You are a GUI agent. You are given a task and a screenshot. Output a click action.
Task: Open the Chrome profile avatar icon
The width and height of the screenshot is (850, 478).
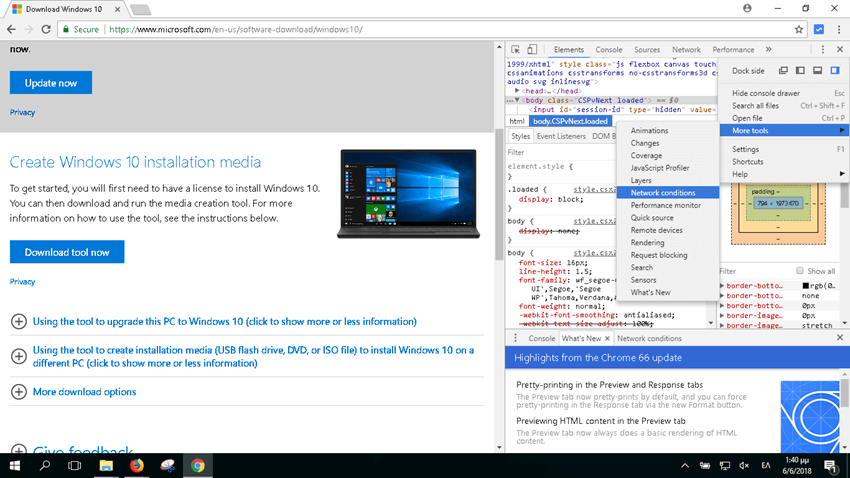[x=747, y=8]
